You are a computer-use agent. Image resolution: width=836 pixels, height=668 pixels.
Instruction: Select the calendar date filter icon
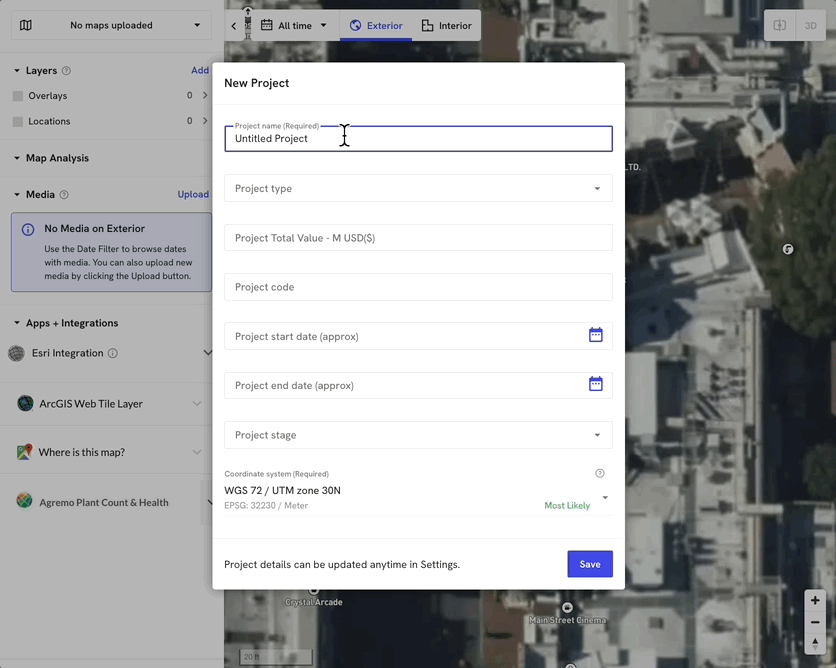point(265,24)
